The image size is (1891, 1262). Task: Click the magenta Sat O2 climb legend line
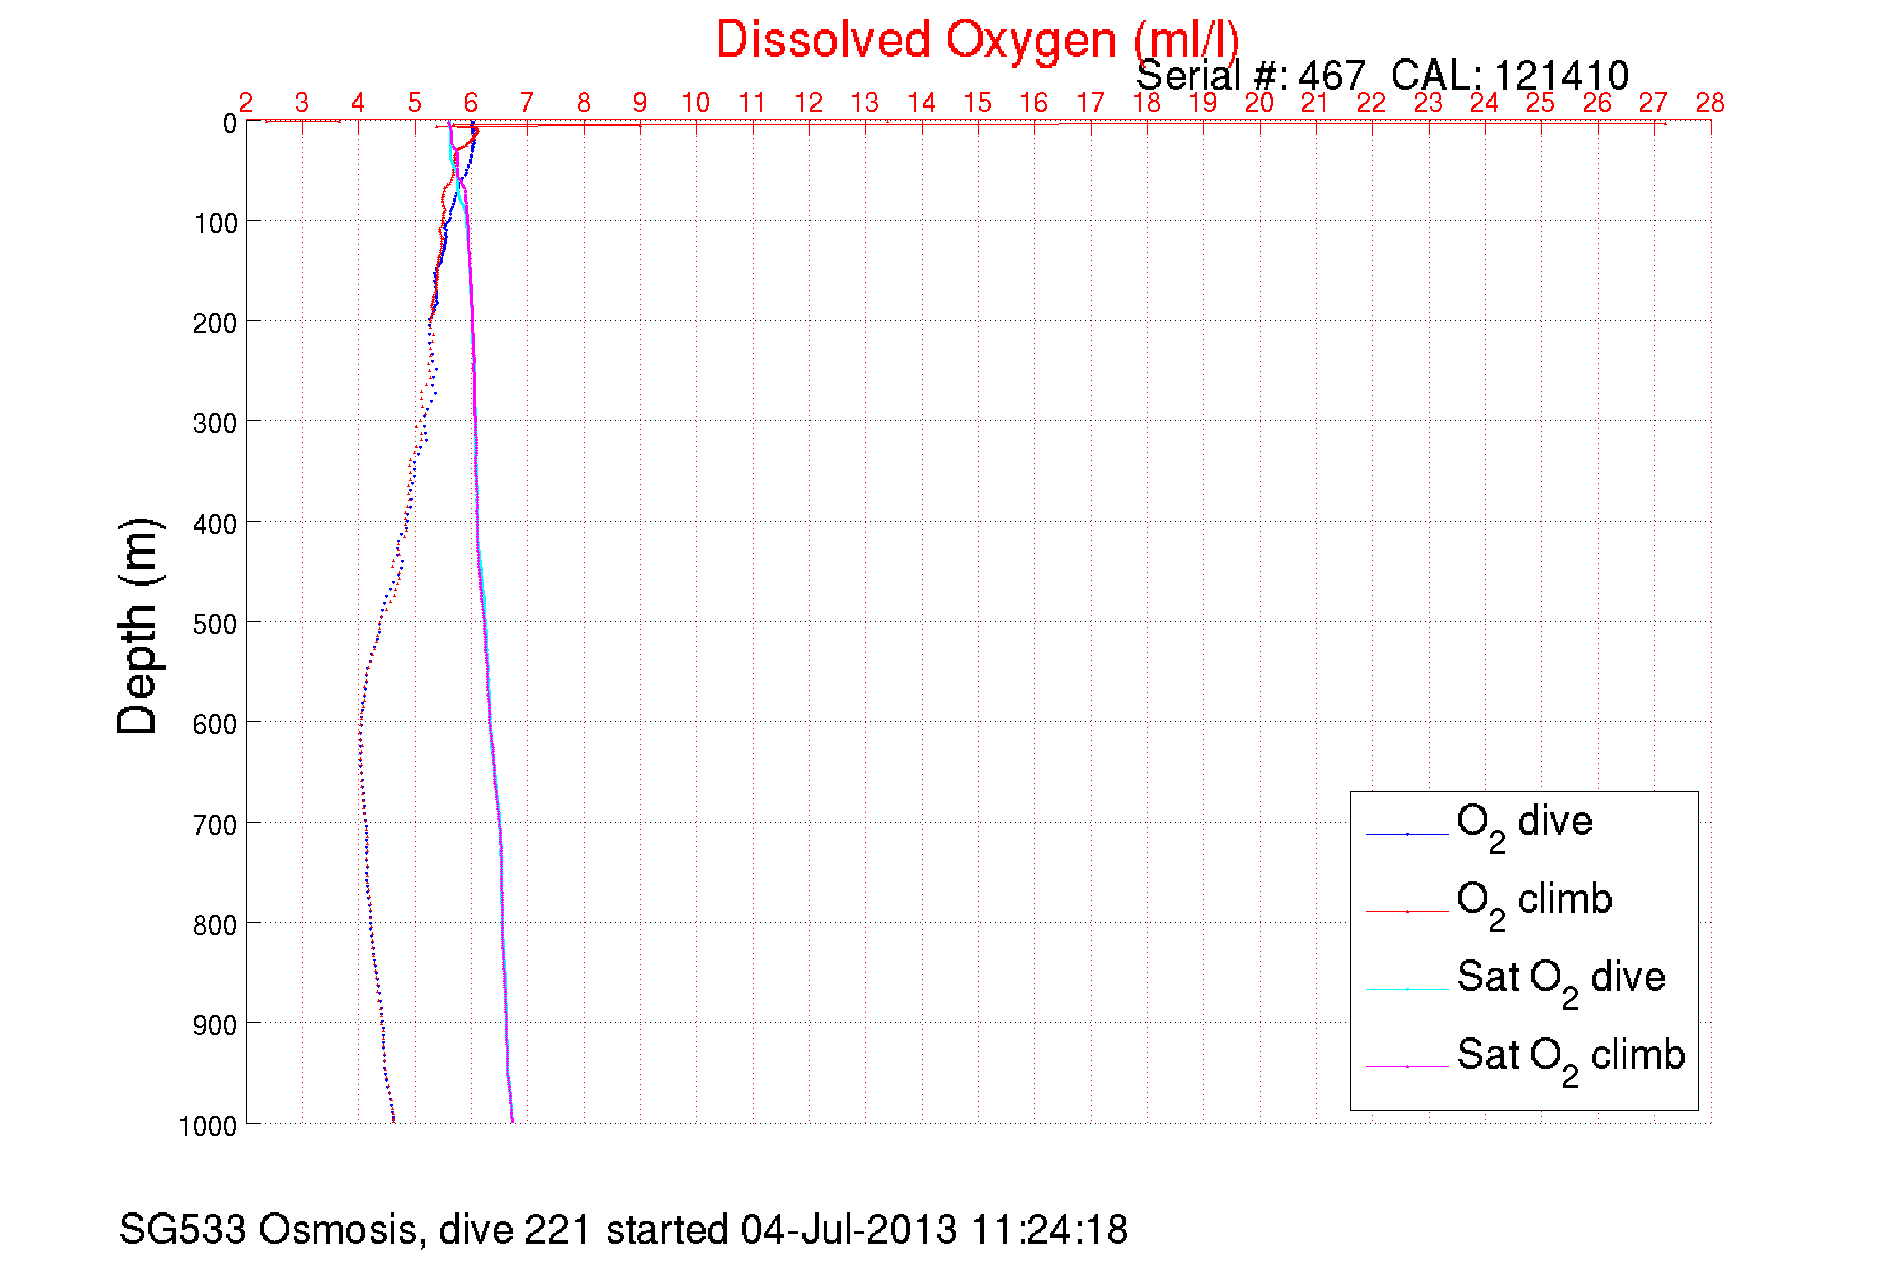[x=1407, y=1066]
